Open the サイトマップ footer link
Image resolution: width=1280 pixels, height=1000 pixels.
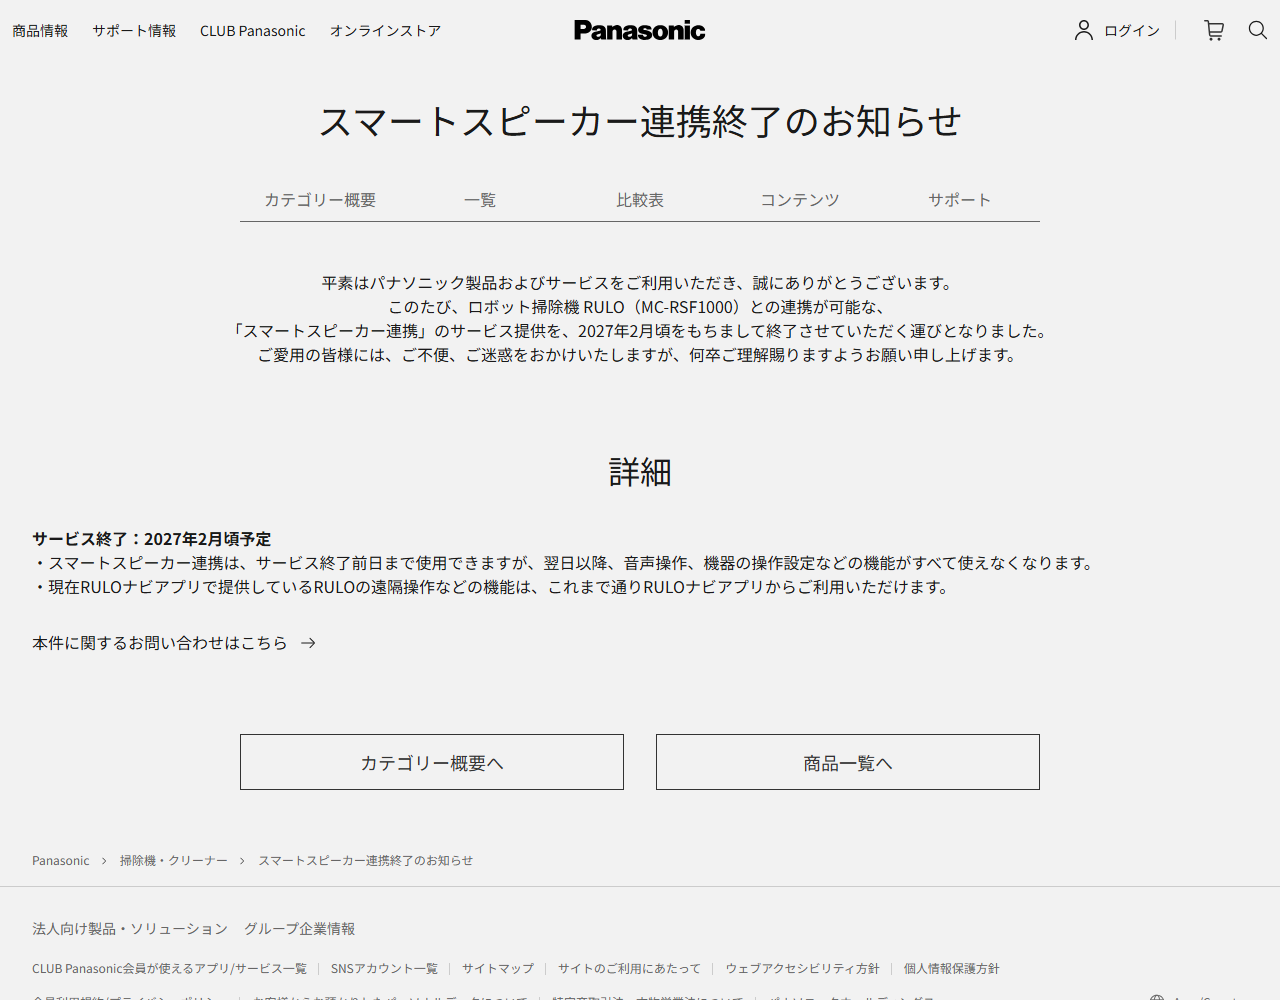tap(498, 969)
